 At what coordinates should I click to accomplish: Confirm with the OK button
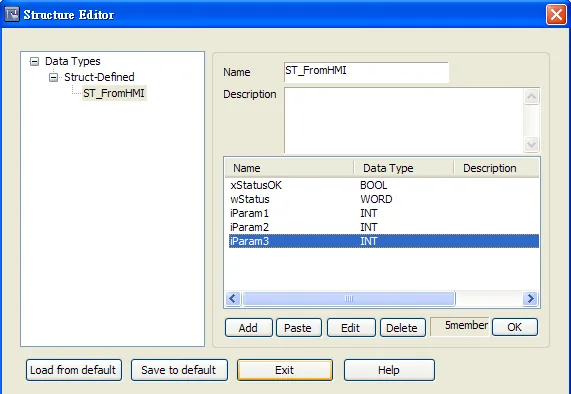pos(515,327)
